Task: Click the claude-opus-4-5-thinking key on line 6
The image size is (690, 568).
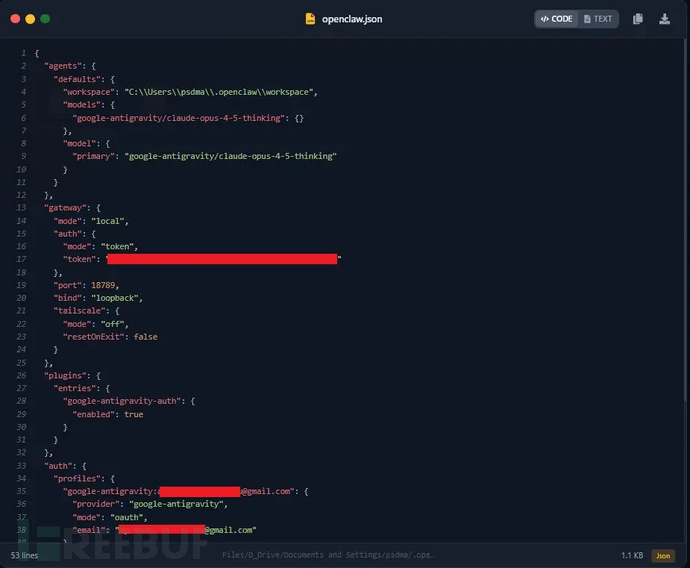Action: [x=179, y=118]
